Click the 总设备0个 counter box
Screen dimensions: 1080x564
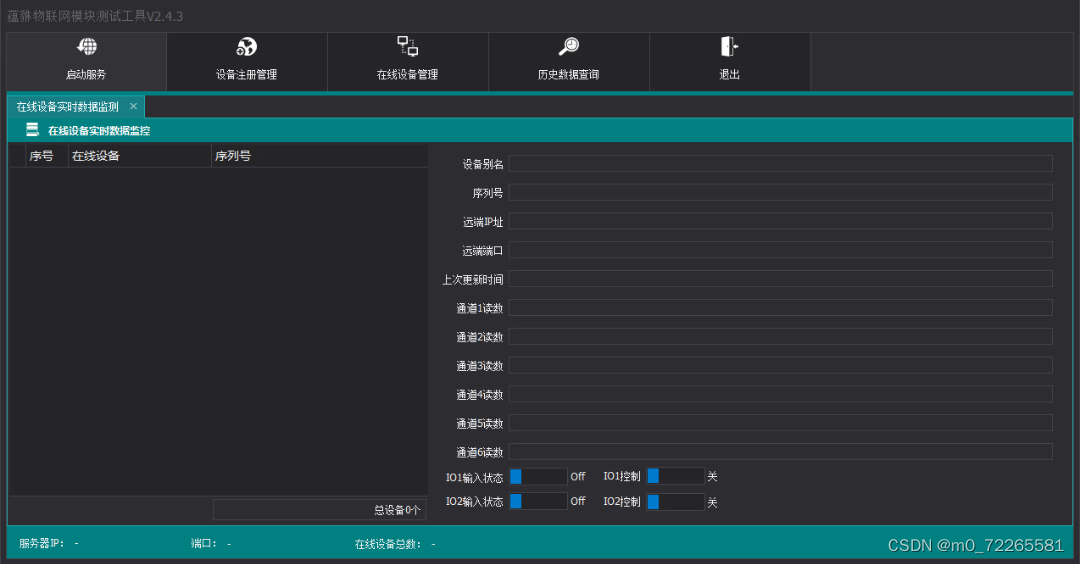coord(320,510)
